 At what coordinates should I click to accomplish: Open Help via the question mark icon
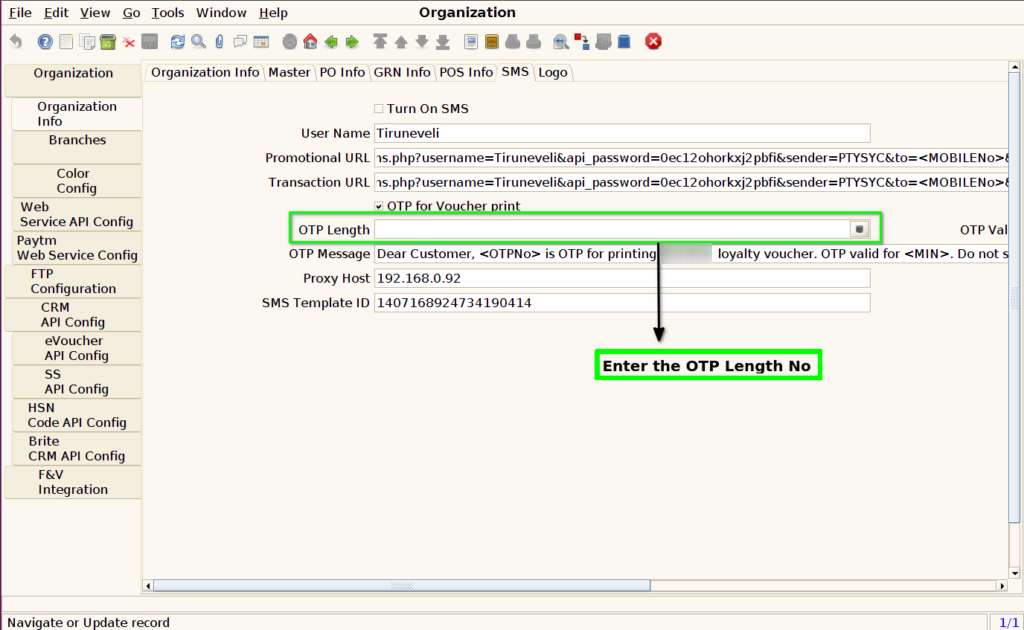pos(45,42)
